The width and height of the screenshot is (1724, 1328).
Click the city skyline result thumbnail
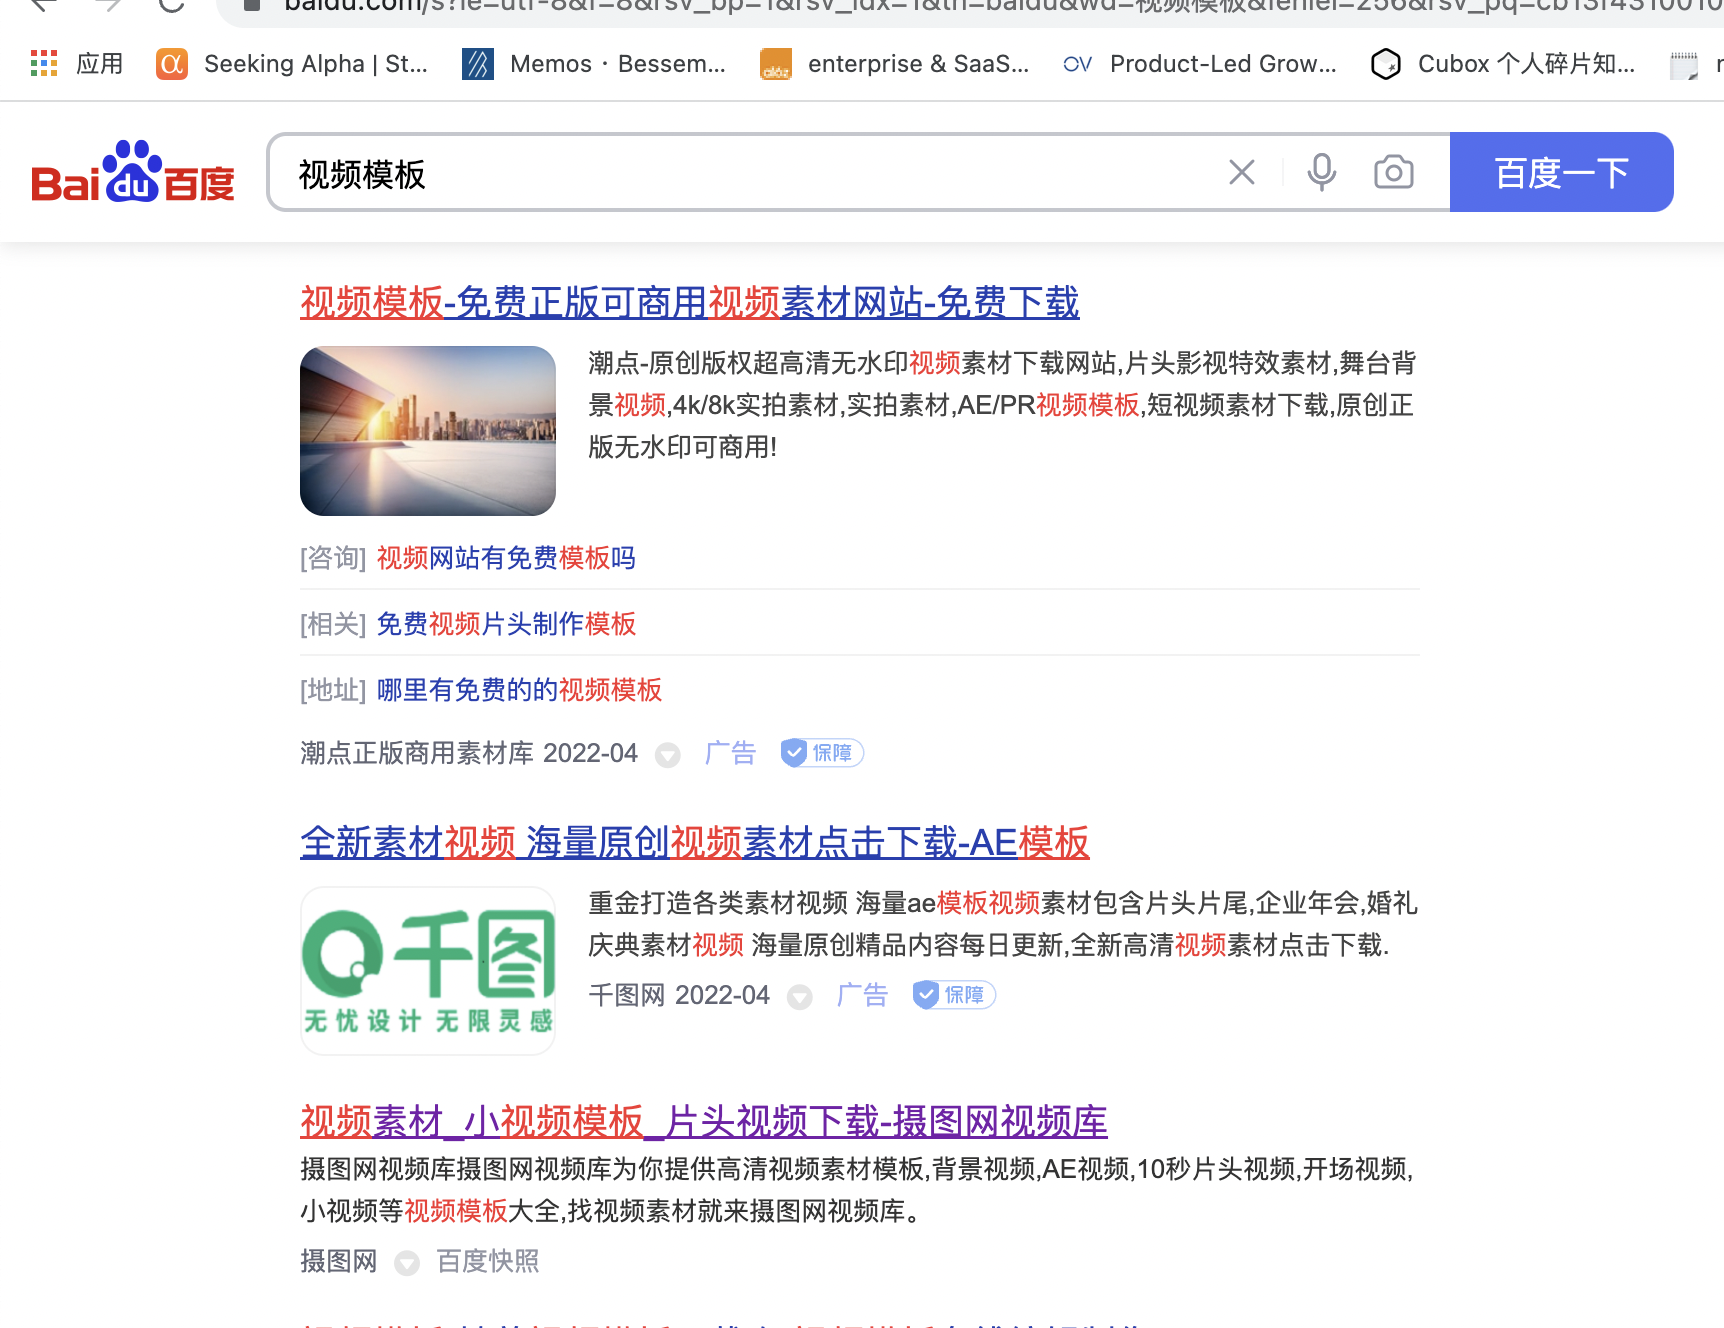pyautogui.click(x=428, y=431)
